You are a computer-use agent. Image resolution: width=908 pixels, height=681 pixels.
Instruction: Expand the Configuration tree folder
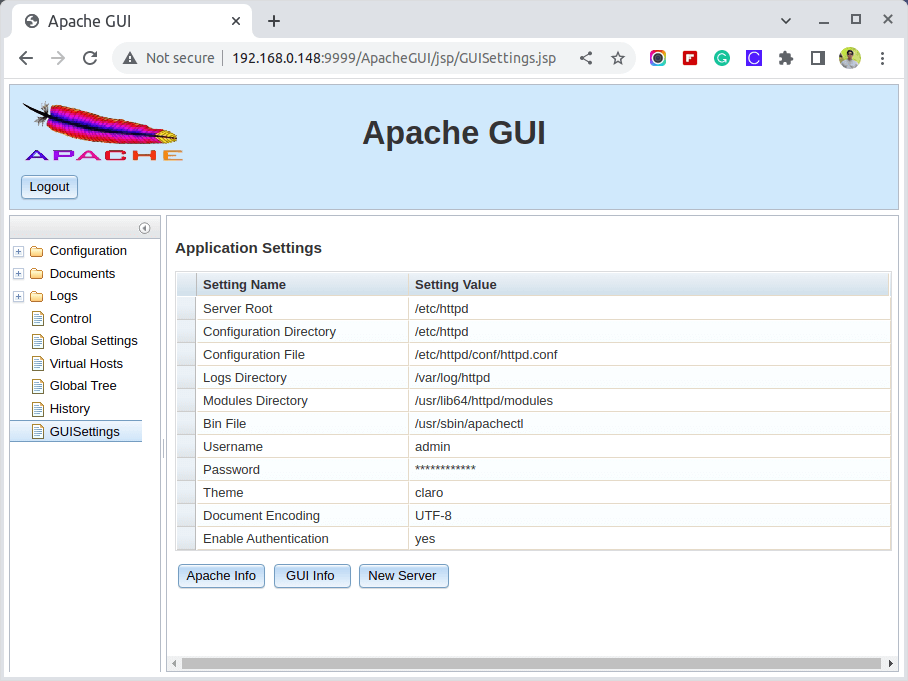pos(18,251)
